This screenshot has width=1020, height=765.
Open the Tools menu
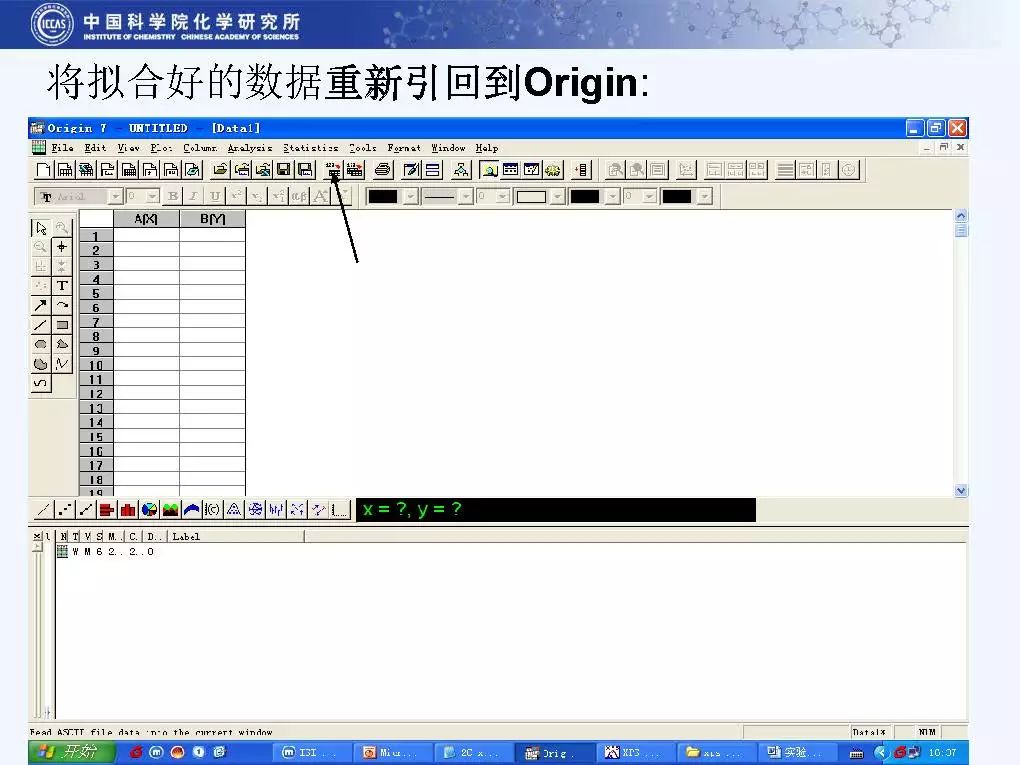click(x=362, y=148)
